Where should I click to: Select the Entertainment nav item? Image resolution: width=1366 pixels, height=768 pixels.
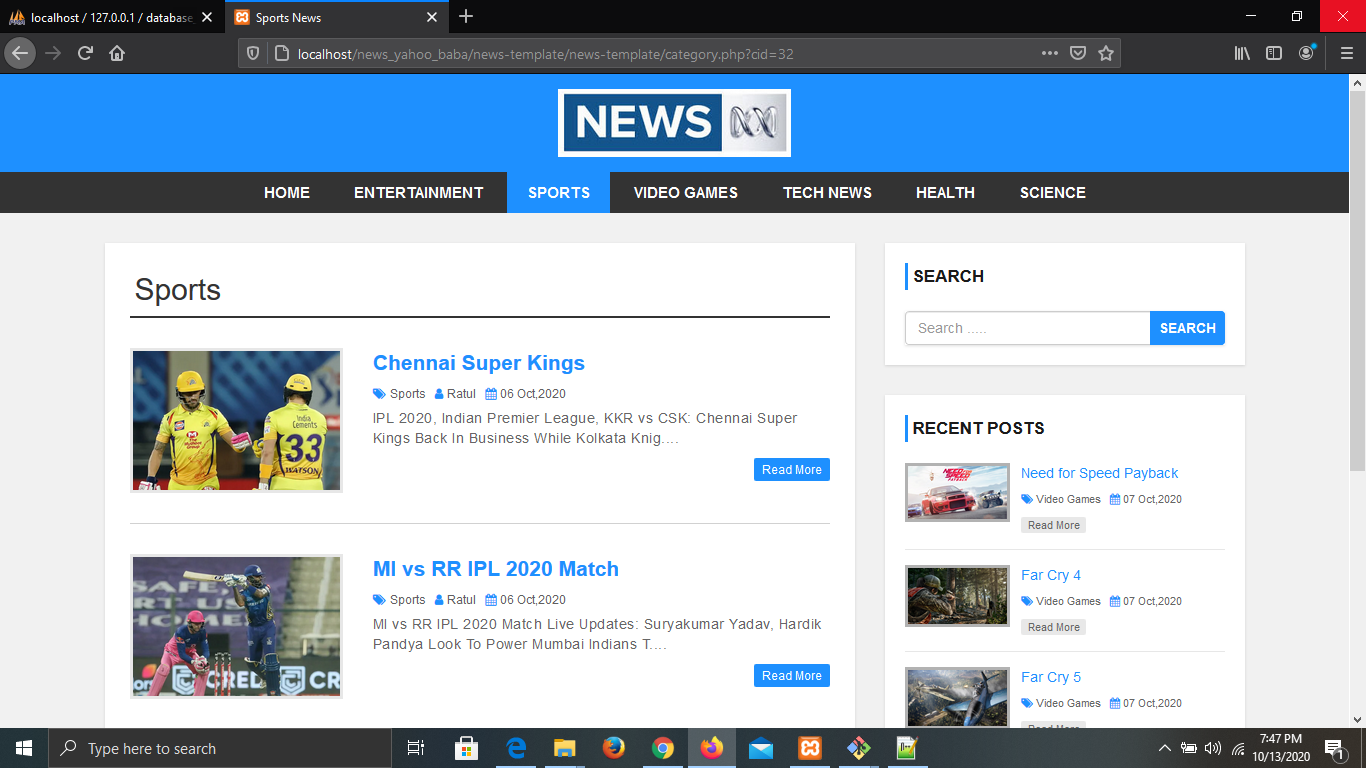(x=418, y=192)
